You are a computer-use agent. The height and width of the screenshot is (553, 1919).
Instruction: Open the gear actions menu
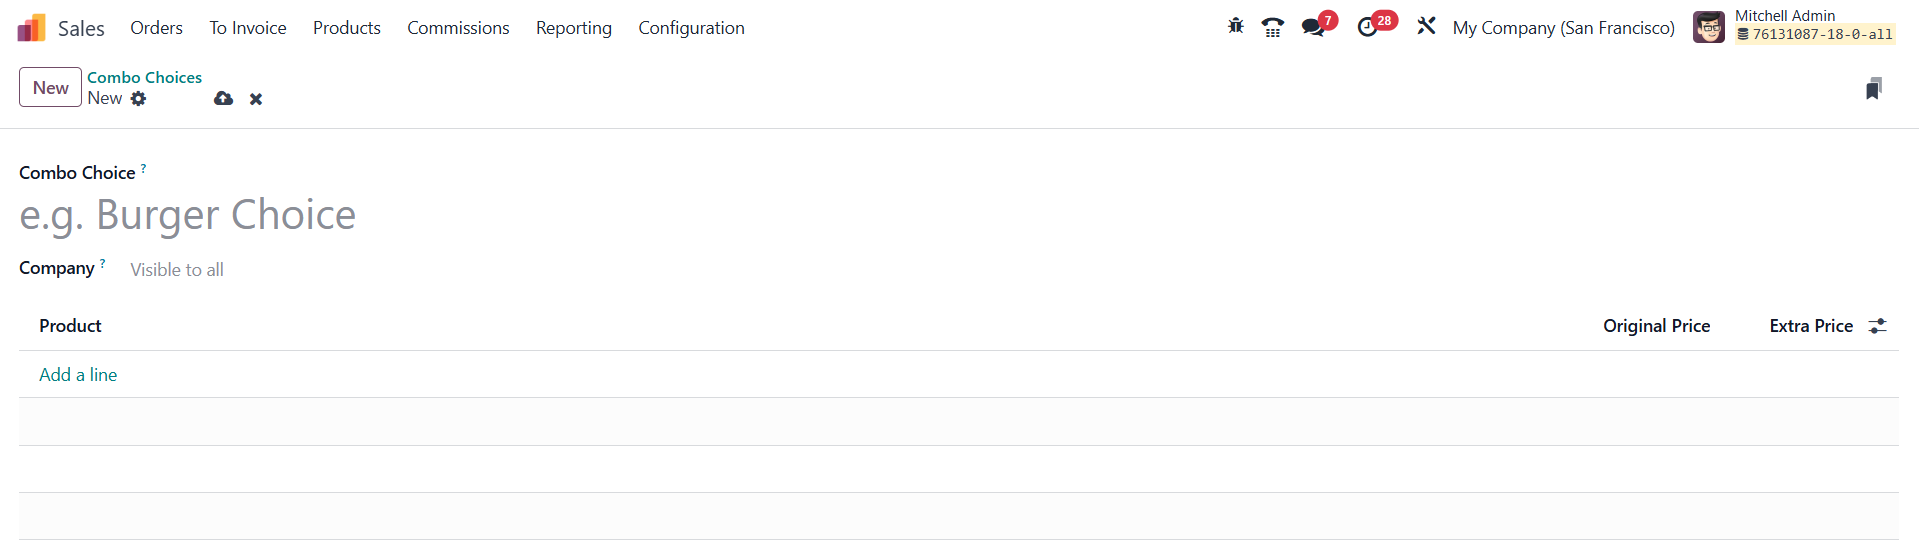point(139,99)
